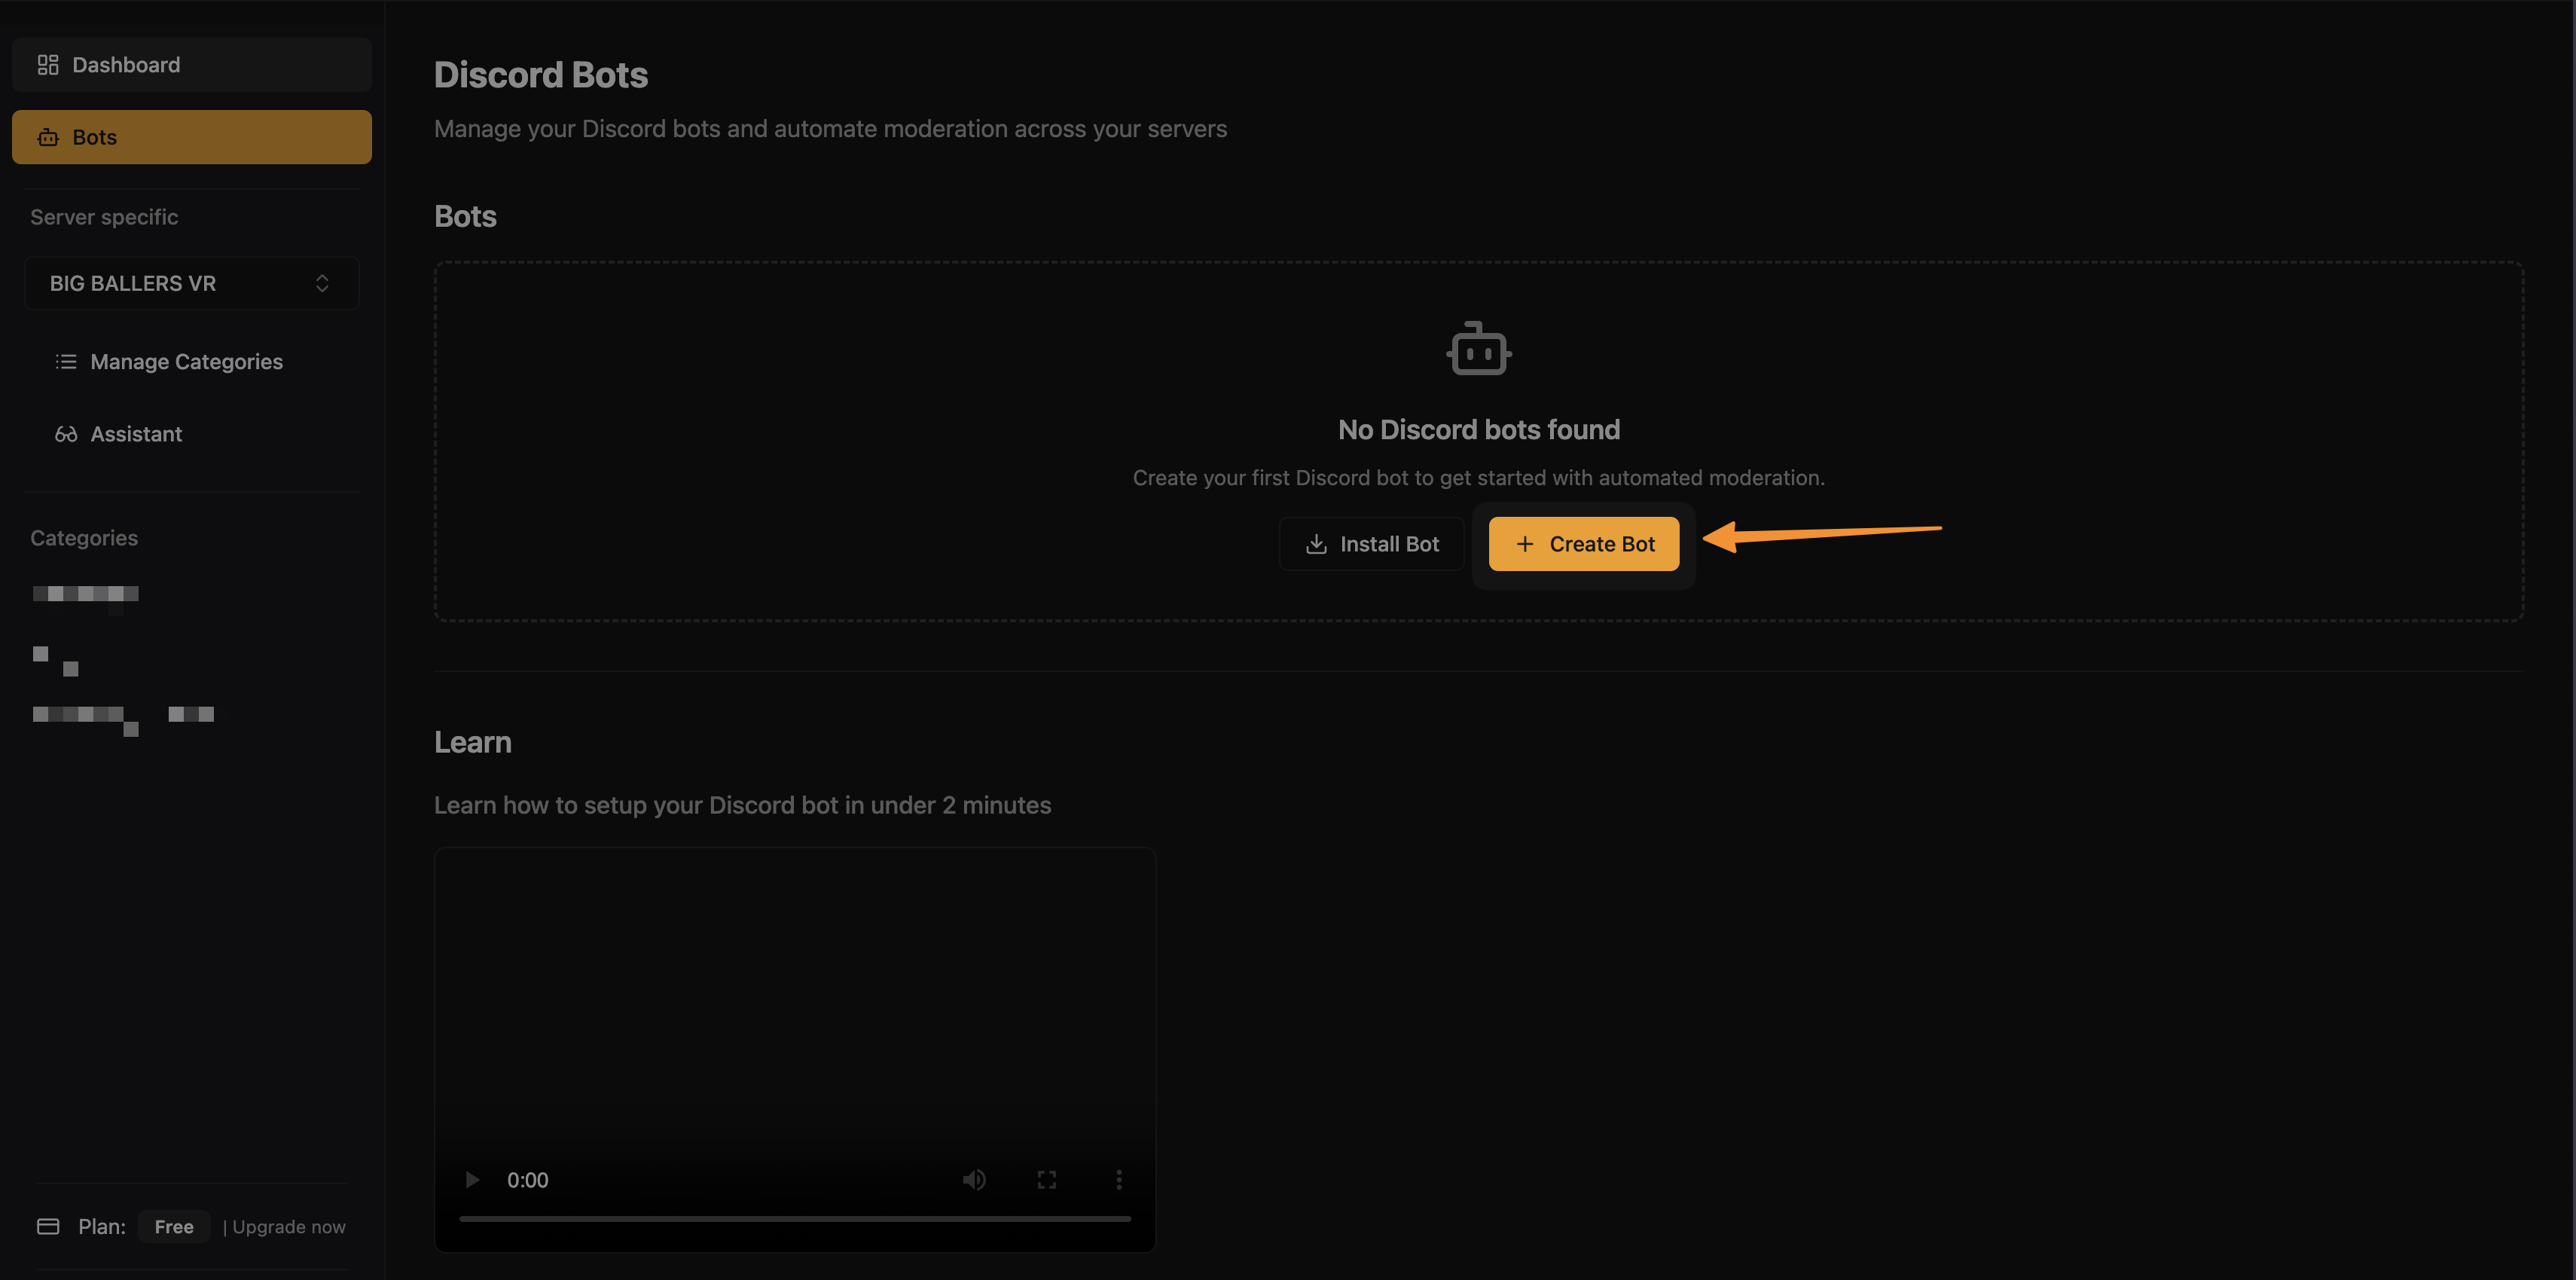The image size is (2576, 1280).
Task: Mute the tutorial video audio
Action: tap(974, 1179)
